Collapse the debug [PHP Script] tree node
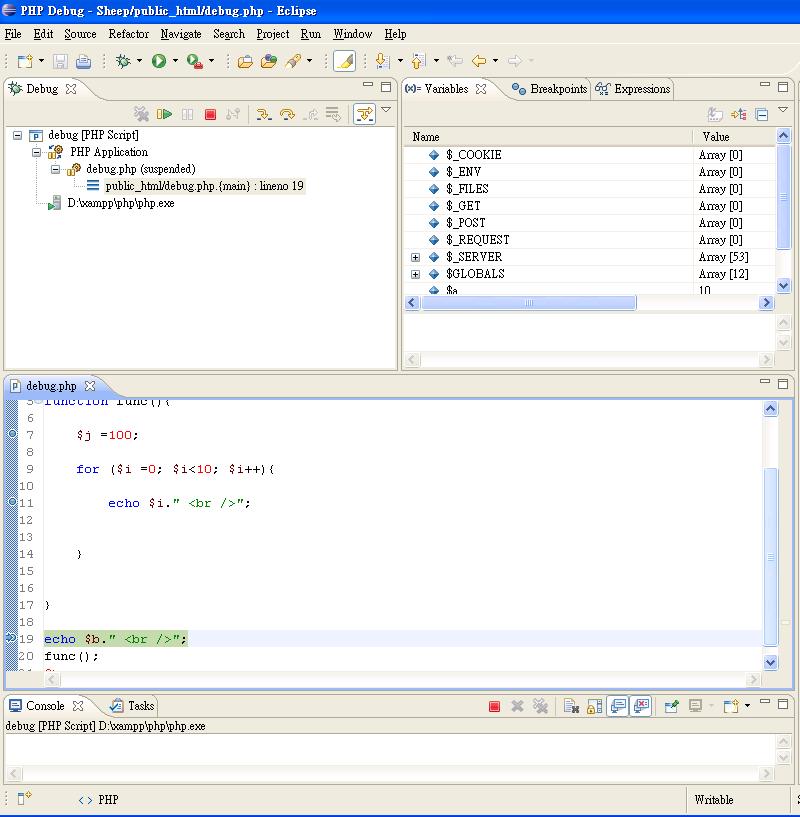 (18, 135)
